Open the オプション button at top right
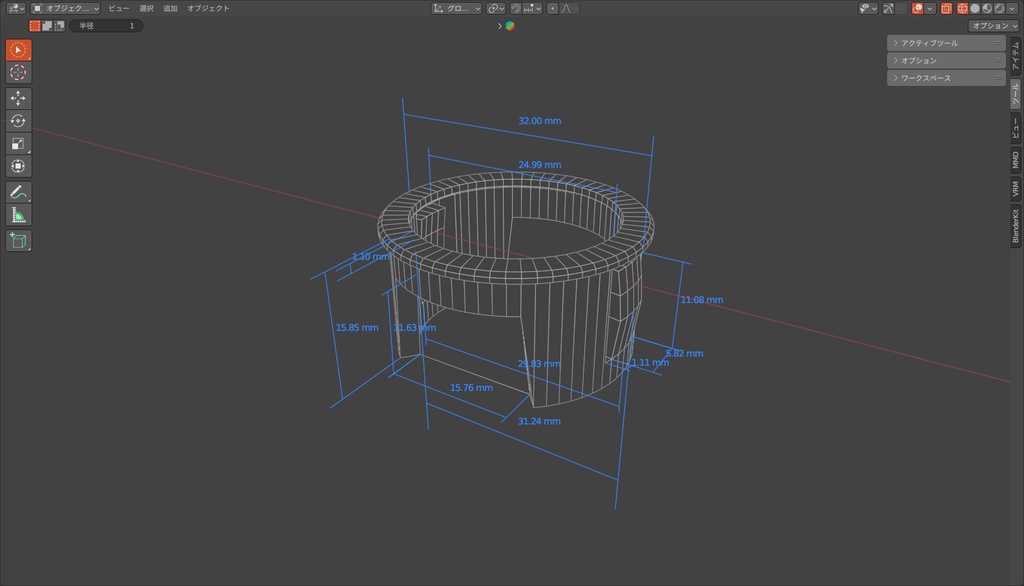Screen dimensions: 1024x586 (993, 26)
